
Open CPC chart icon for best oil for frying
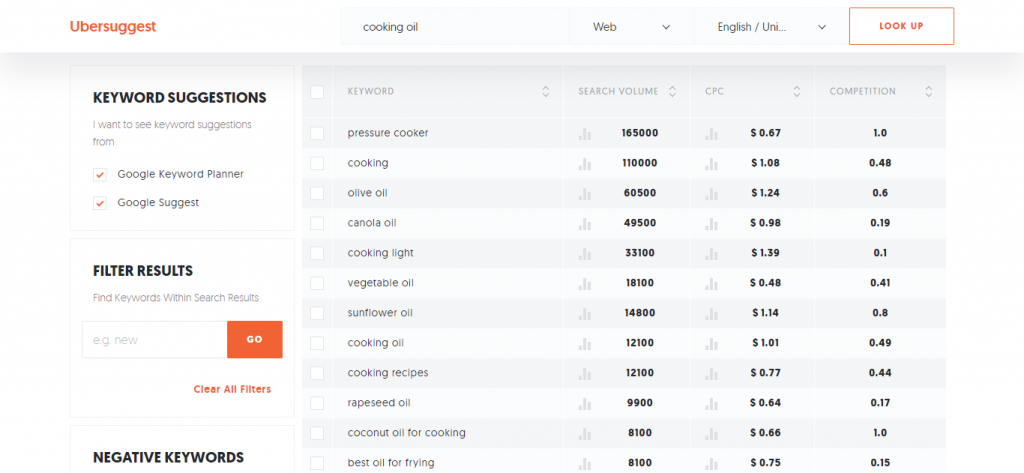pos(711,464)
